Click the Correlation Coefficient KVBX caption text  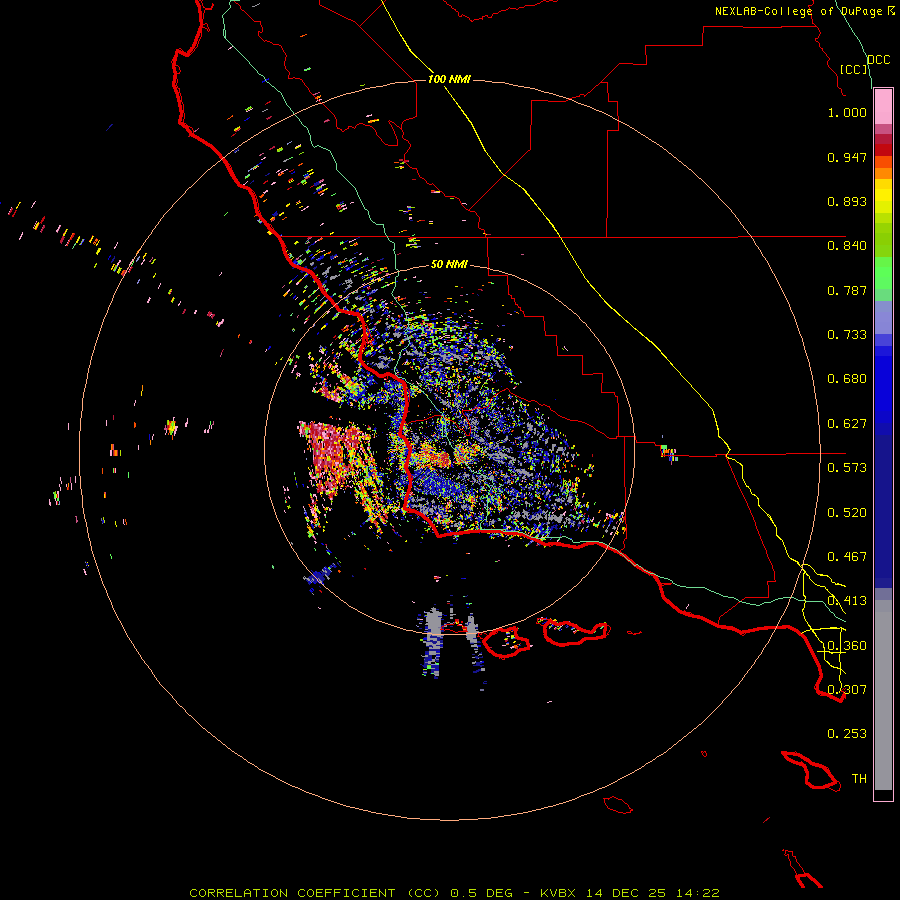click(454, 893)
